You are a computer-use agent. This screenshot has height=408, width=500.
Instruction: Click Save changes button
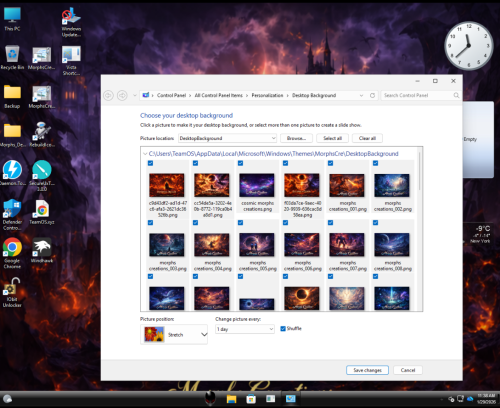tap(367, 370)
